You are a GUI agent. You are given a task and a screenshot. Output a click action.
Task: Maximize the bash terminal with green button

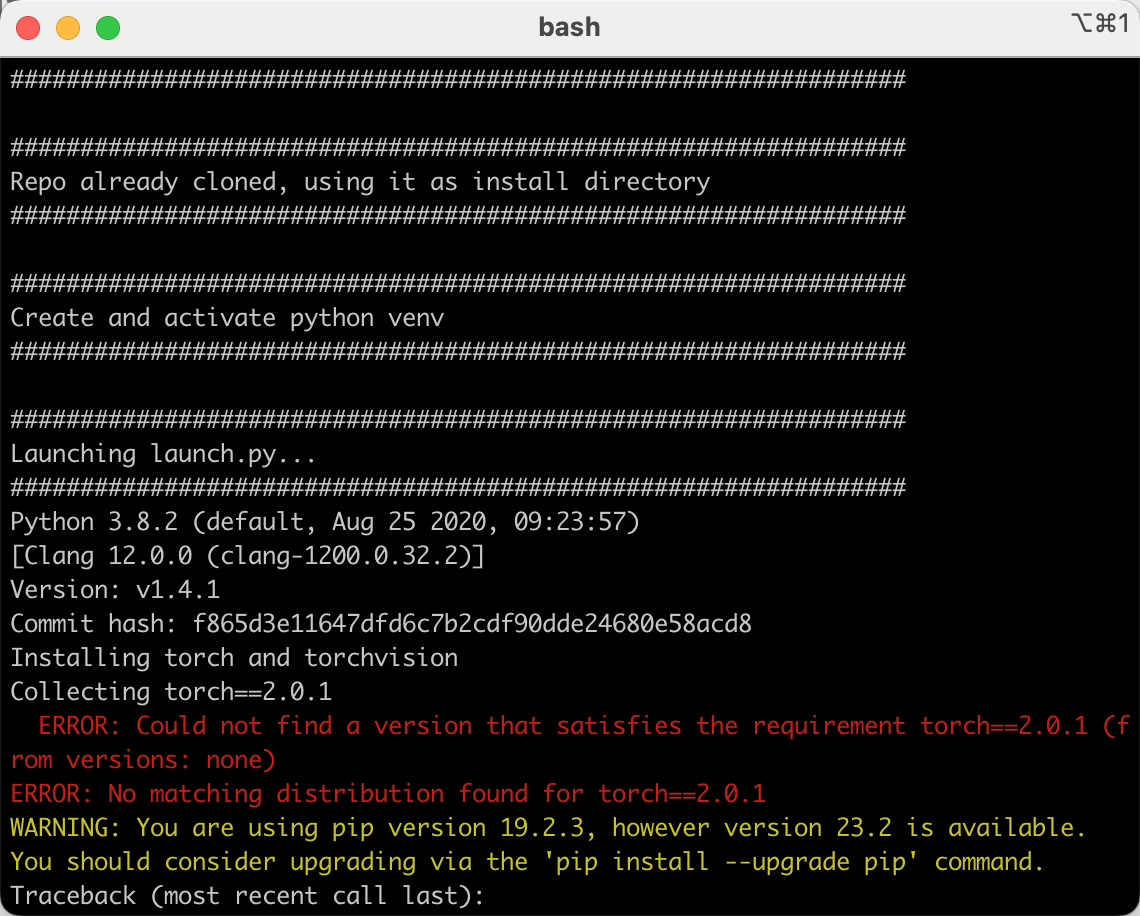point(108,28)
